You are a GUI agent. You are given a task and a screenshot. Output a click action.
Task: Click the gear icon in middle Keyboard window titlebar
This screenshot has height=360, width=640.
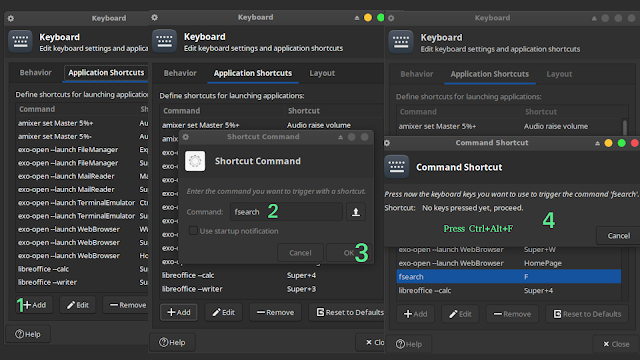154,18
